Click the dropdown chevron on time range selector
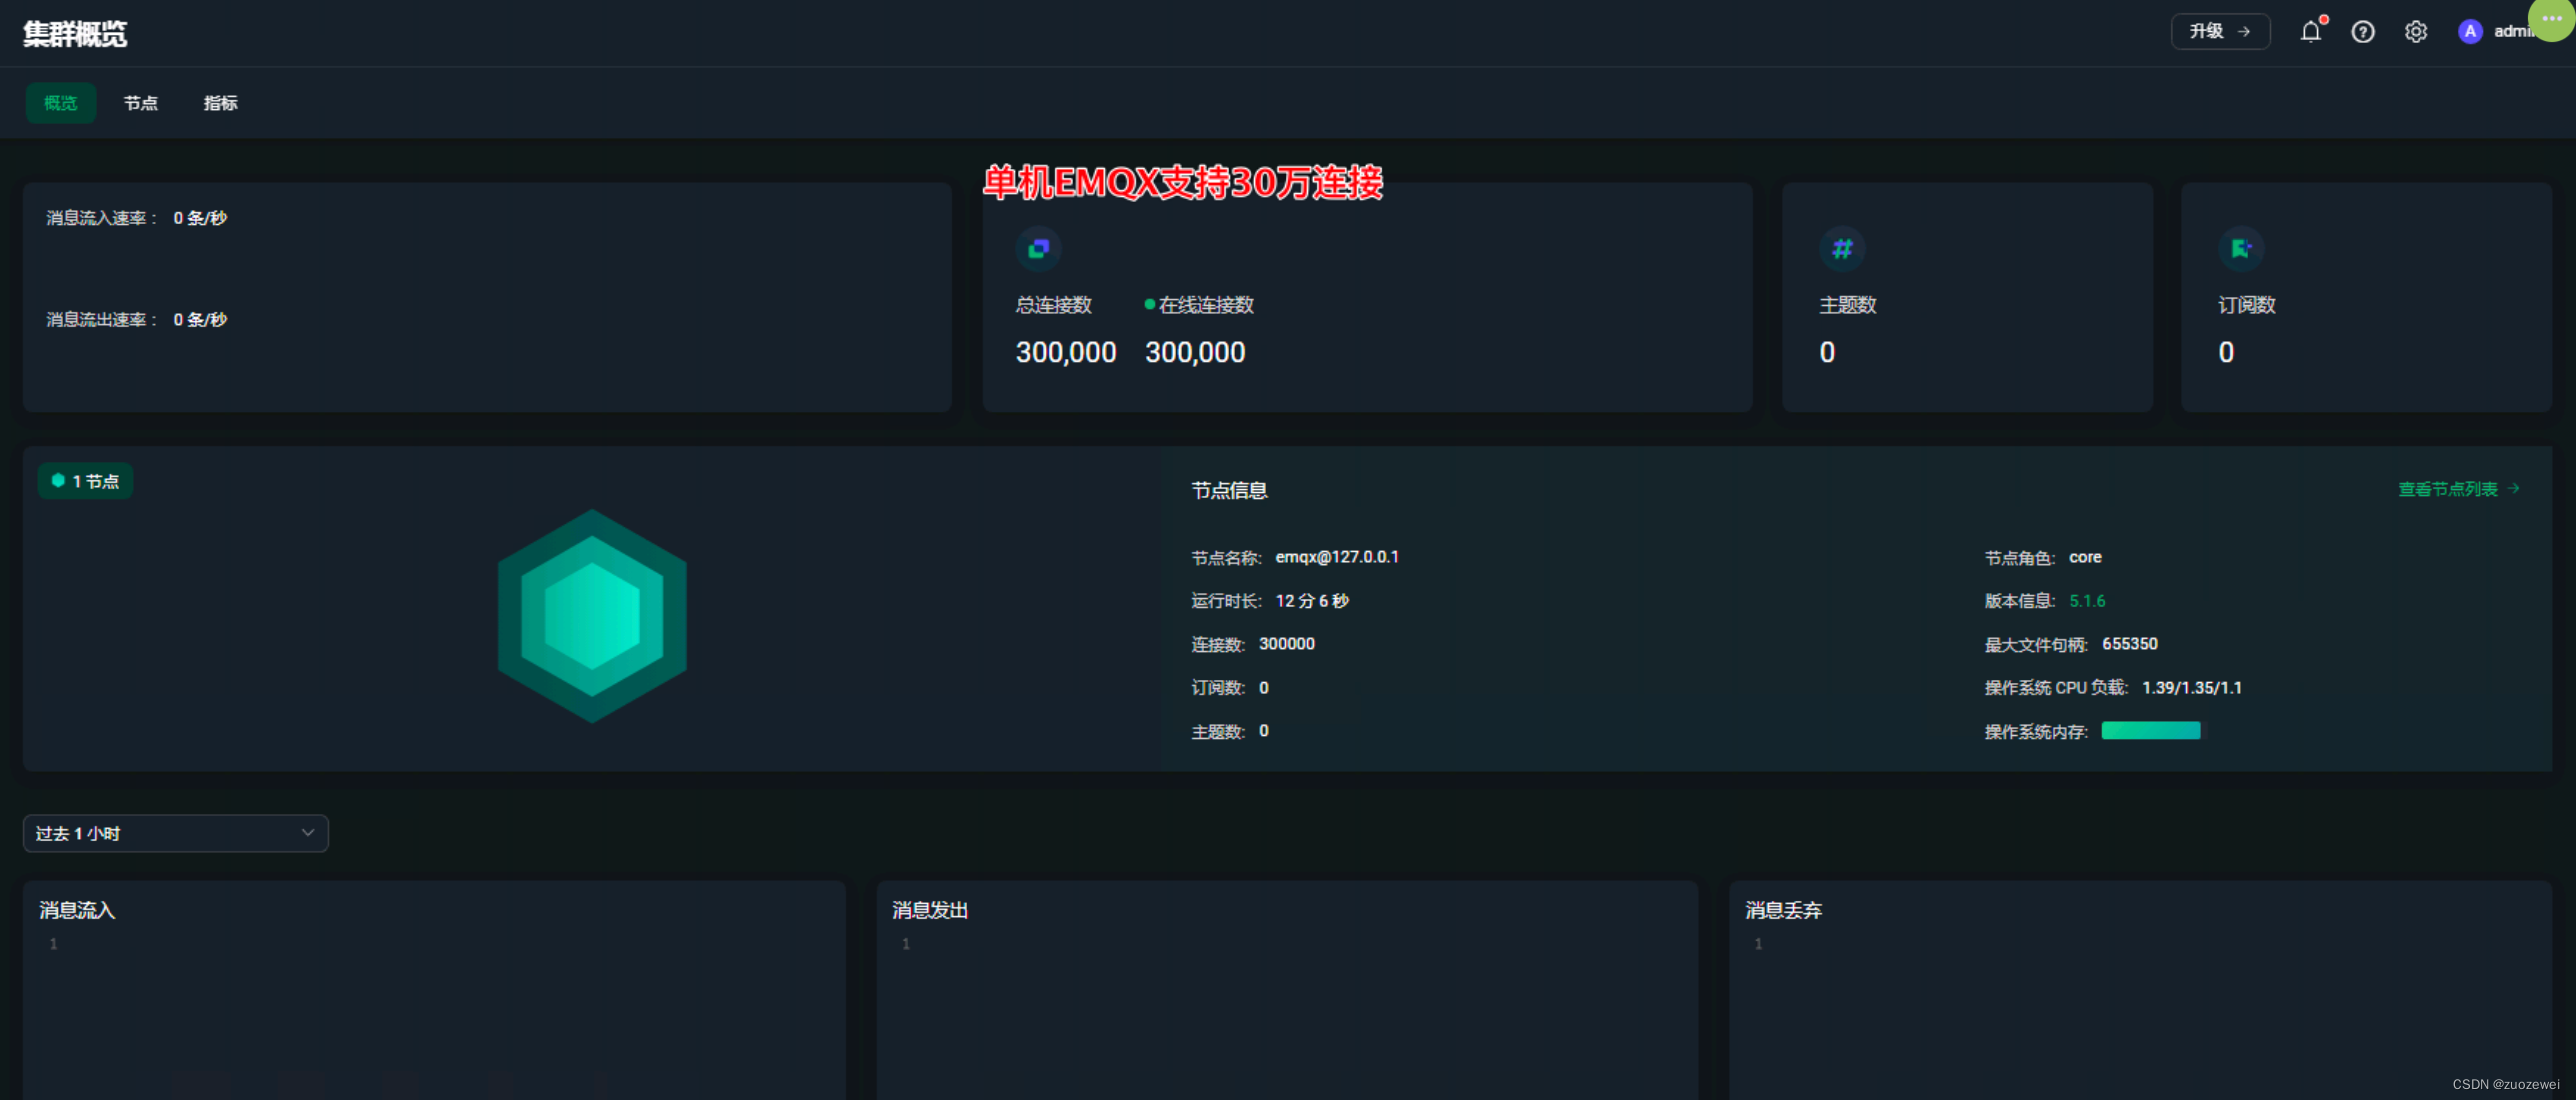 (308, 833)
